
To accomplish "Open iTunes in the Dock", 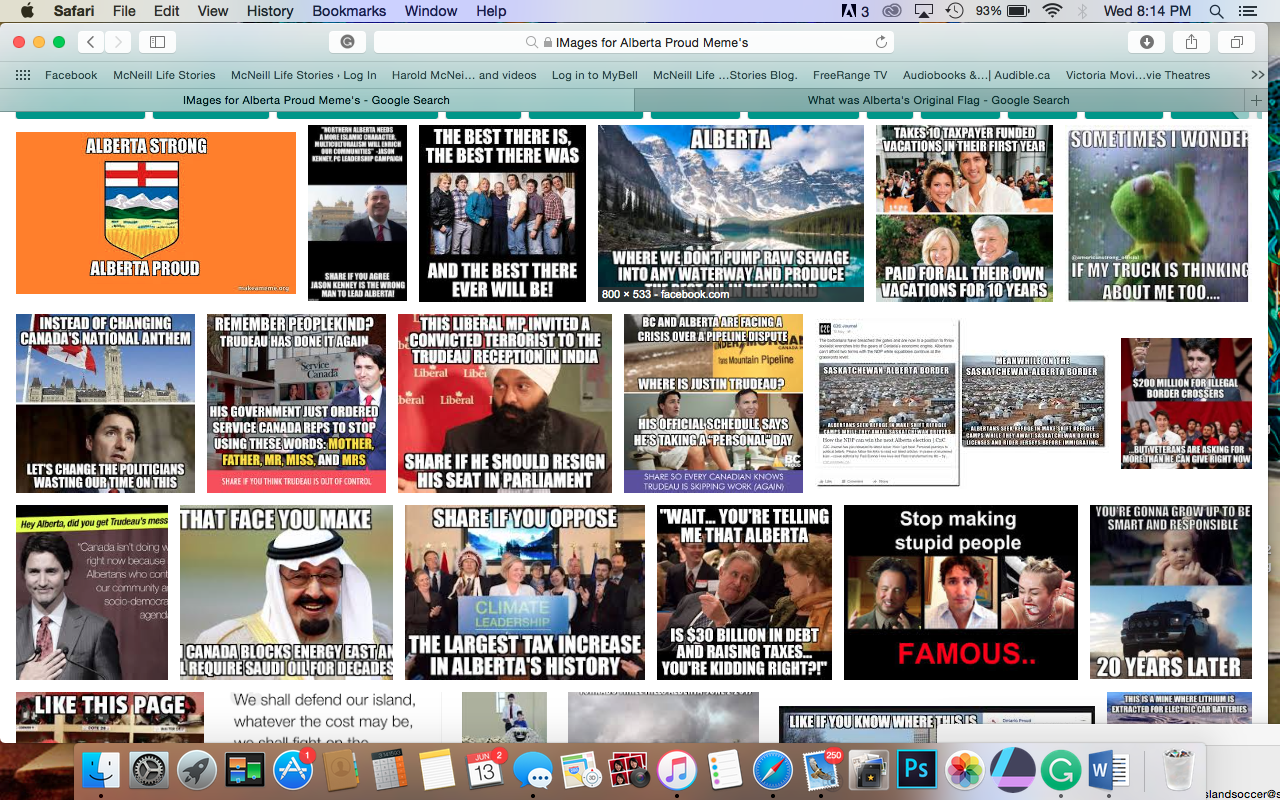I will [677, 770].
